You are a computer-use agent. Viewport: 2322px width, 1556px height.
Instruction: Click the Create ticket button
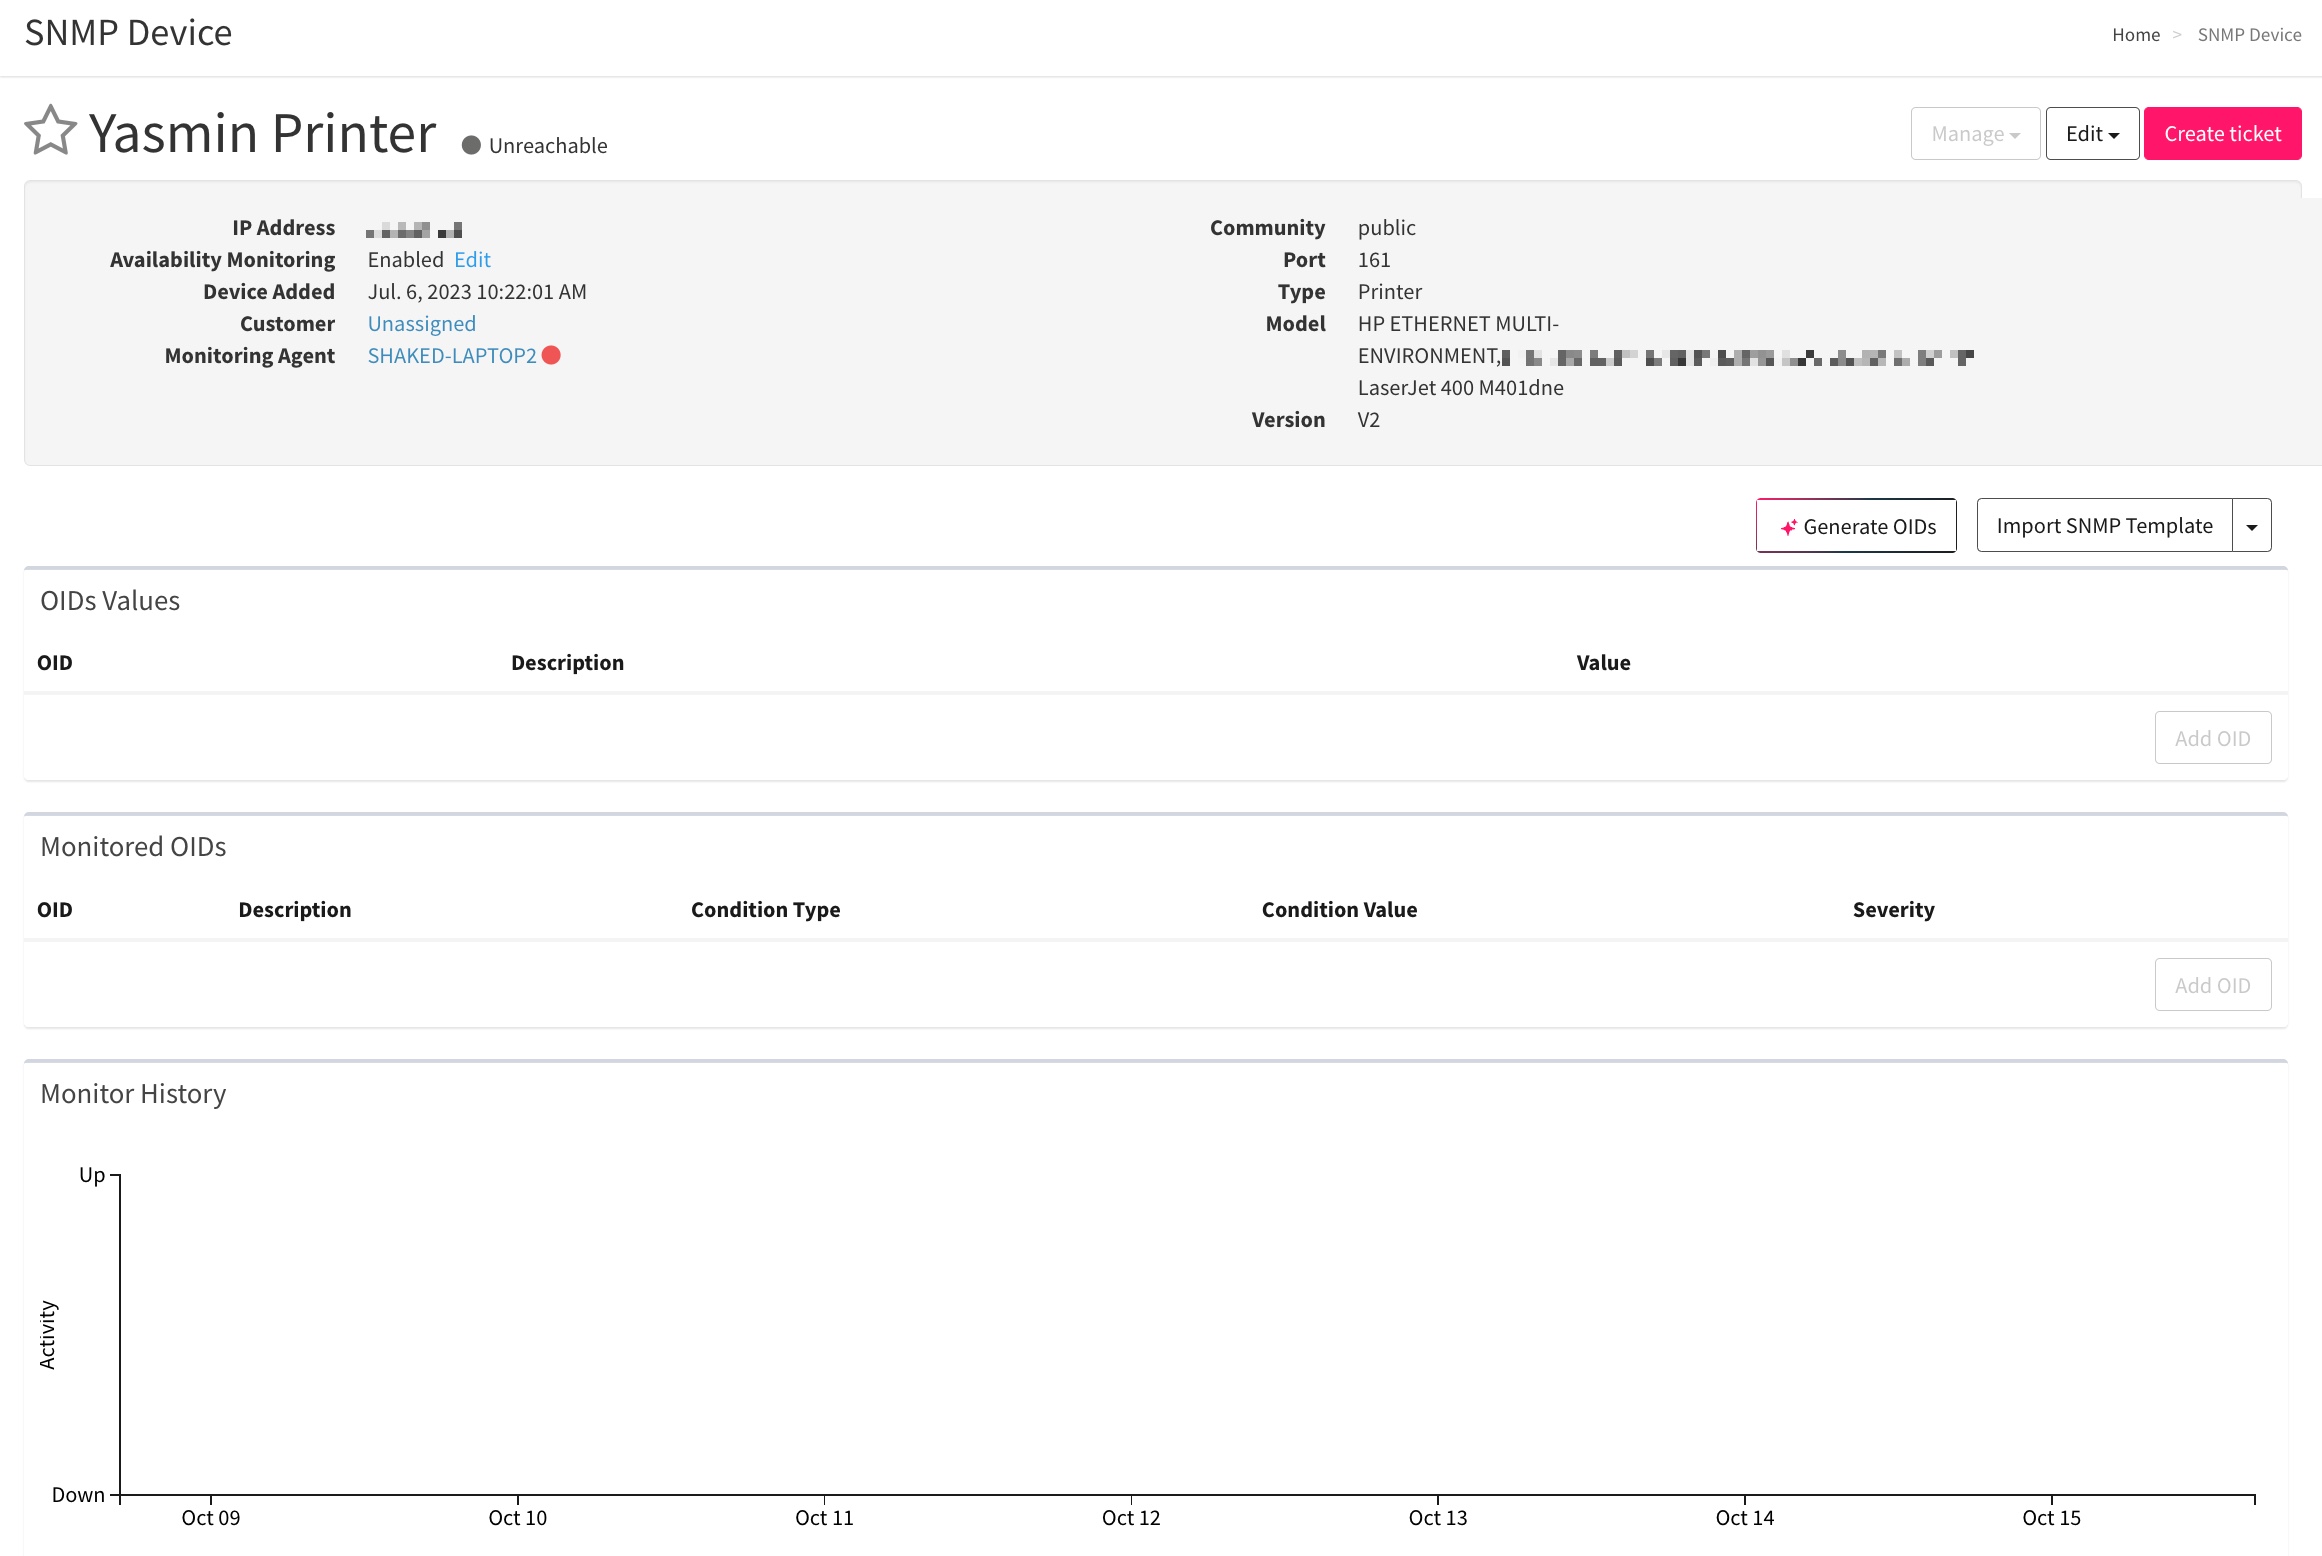[2222, 132]
